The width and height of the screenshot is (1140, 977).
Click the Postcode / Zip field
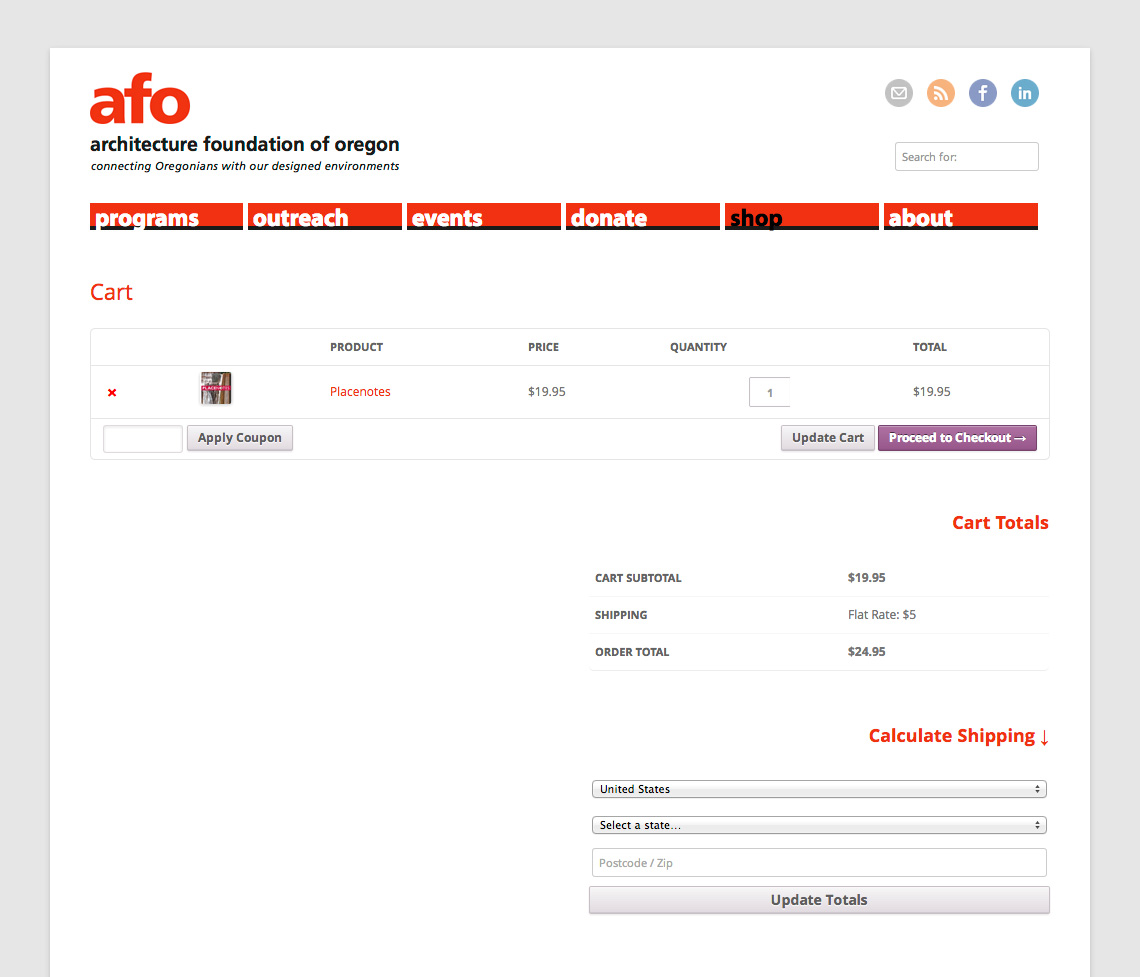pyautogui.click(x=819, y=863)
